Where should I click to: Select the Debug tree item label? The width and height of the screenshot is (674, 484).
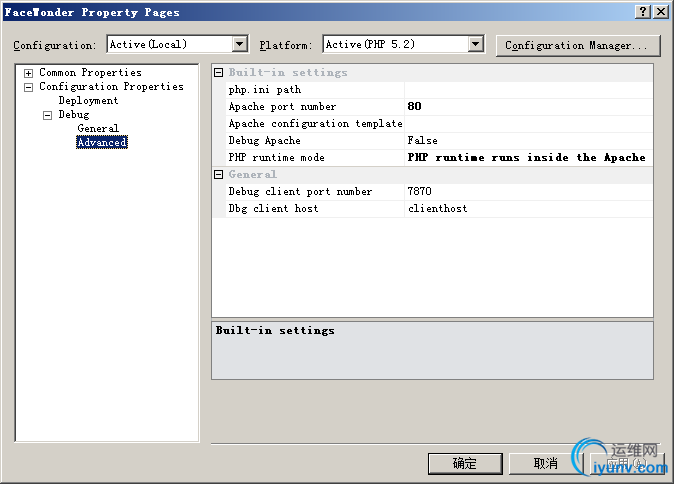[x=74, y=115]
